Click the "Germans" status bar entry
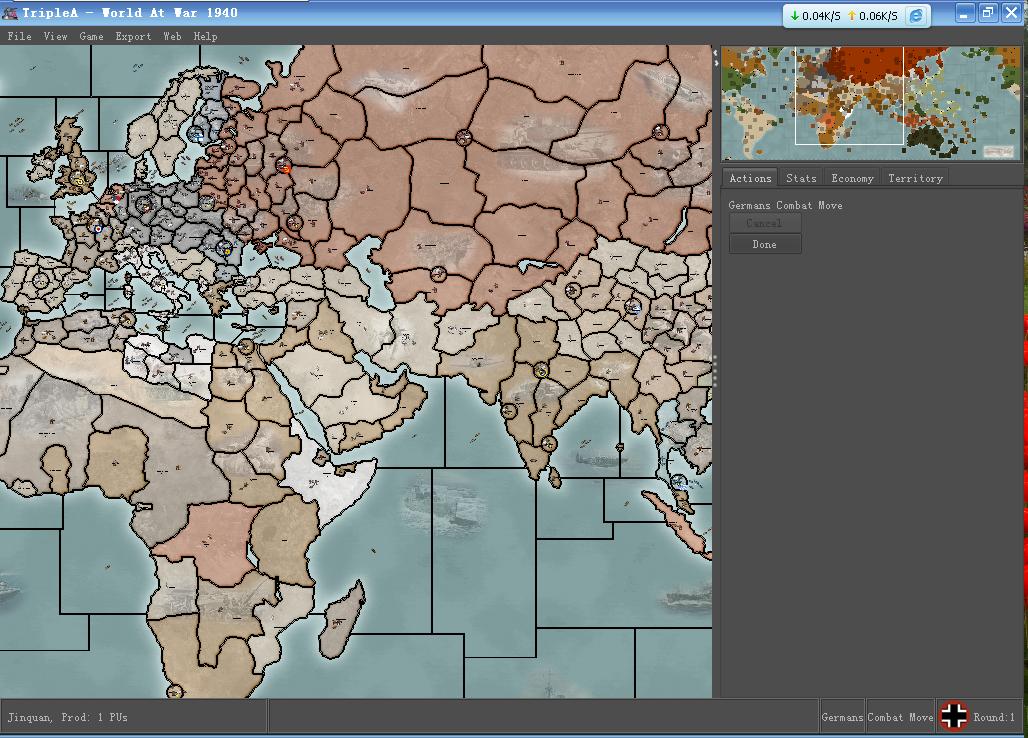Viewport: 1028px width, 738px height. (842, 717)
